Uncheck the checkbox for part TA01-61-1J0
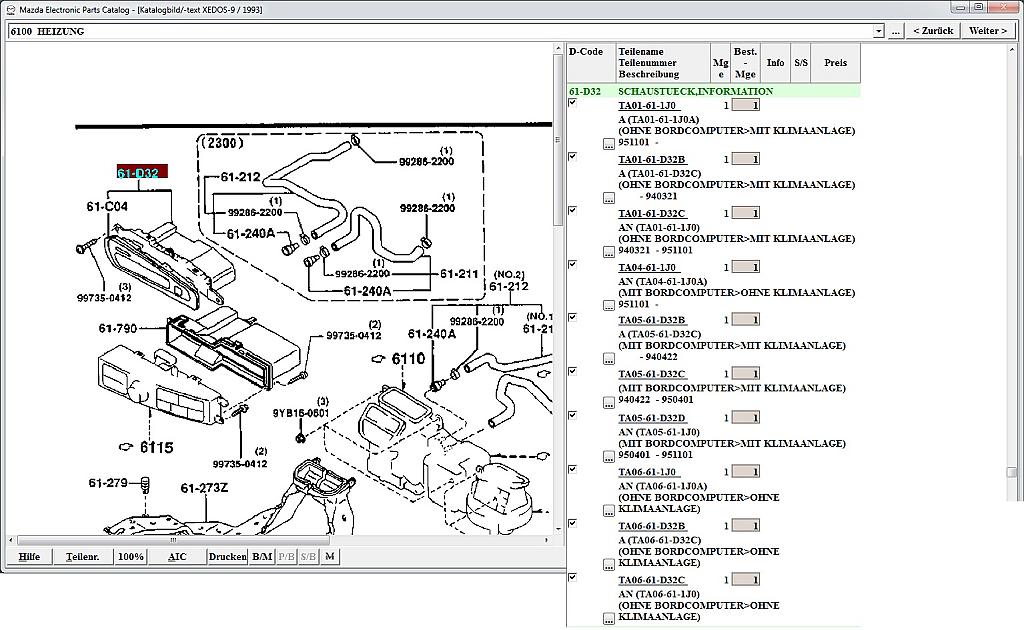Screen dimensions: 1024x630 click(573, 103)
